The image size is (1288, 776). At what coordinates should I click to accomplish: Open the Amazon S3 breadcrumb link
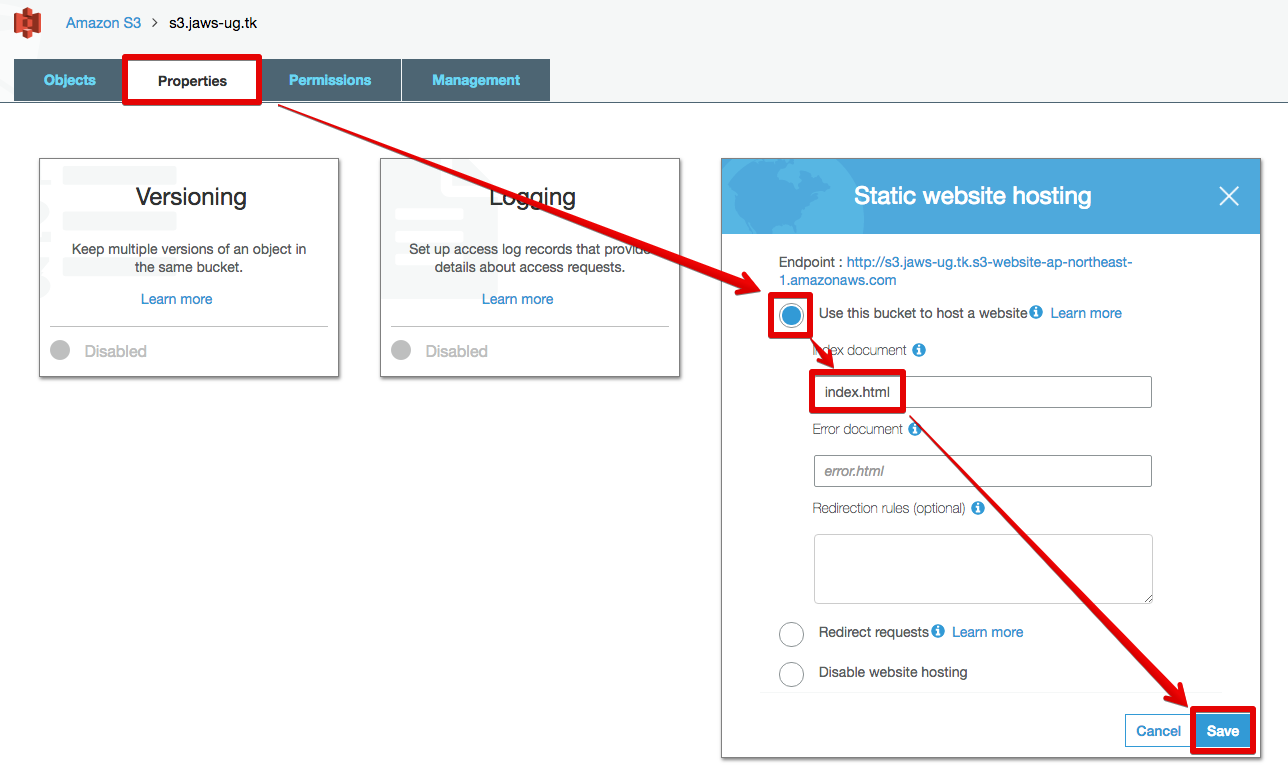103,22
